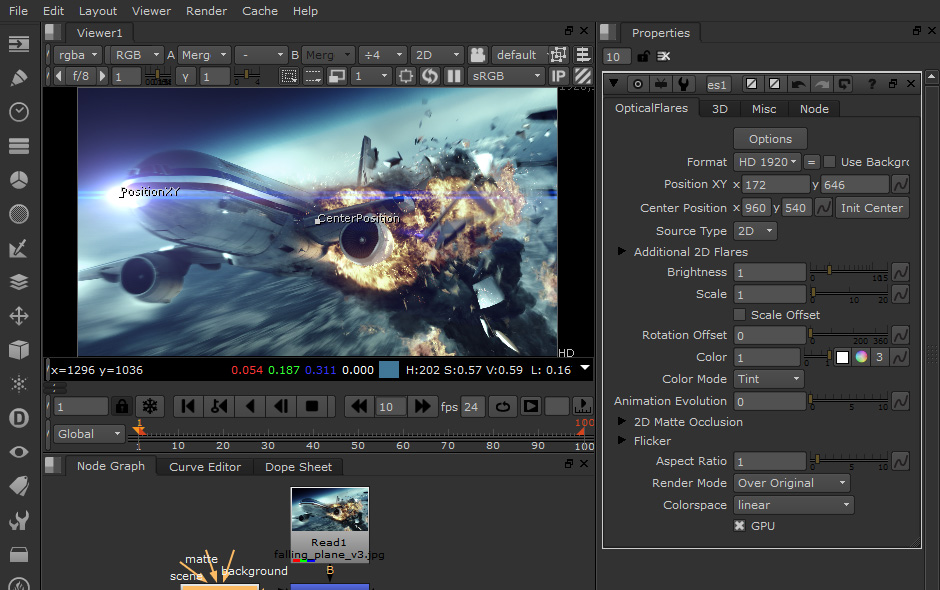Click the revert icon in properties header
940x590 pixels.
click(x=844, y=84)
